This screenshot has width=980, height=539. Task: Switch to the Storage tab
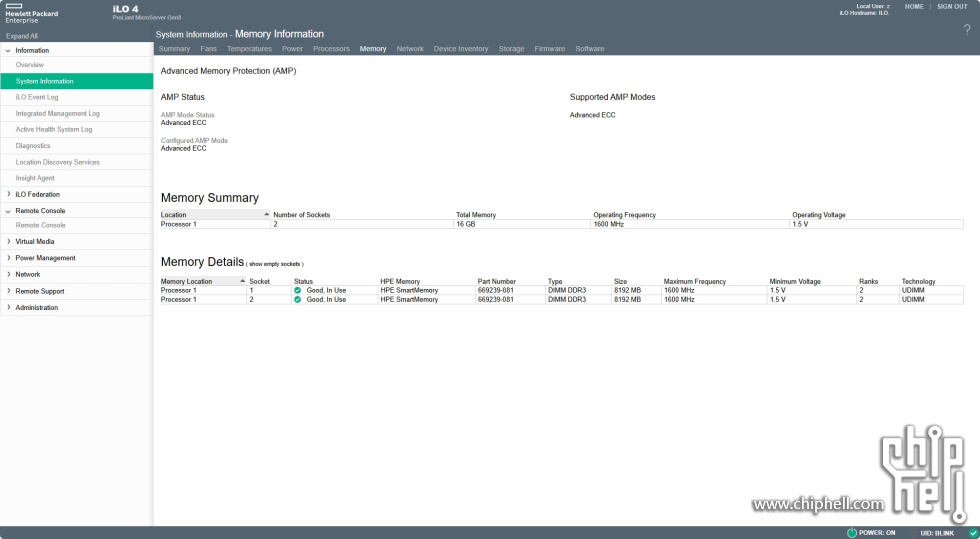point(511,49)
